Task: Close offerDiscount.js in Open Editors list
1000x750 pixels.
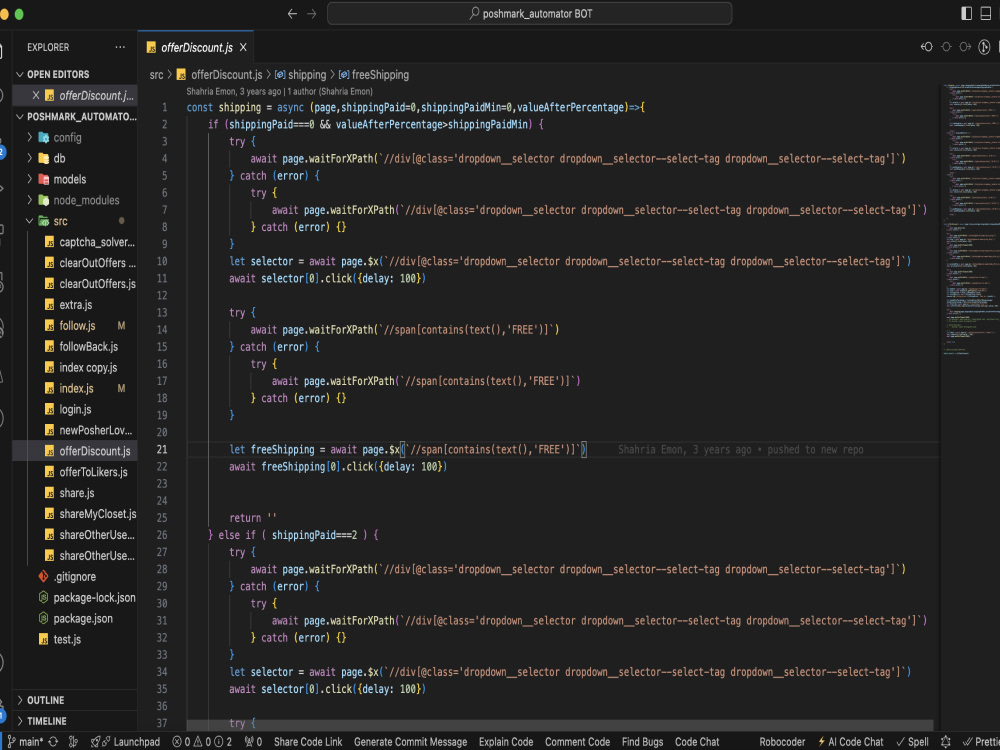Action: click(36, 96)
